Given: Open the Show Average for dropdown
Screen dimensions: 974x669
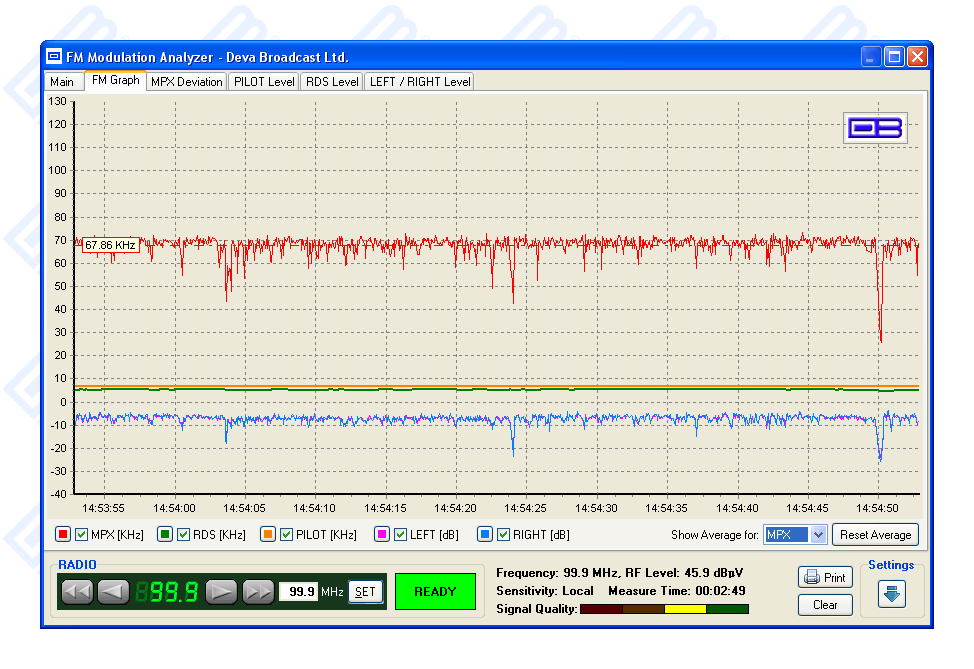Looking at the screenshot, I should click(x=817, y=535).
